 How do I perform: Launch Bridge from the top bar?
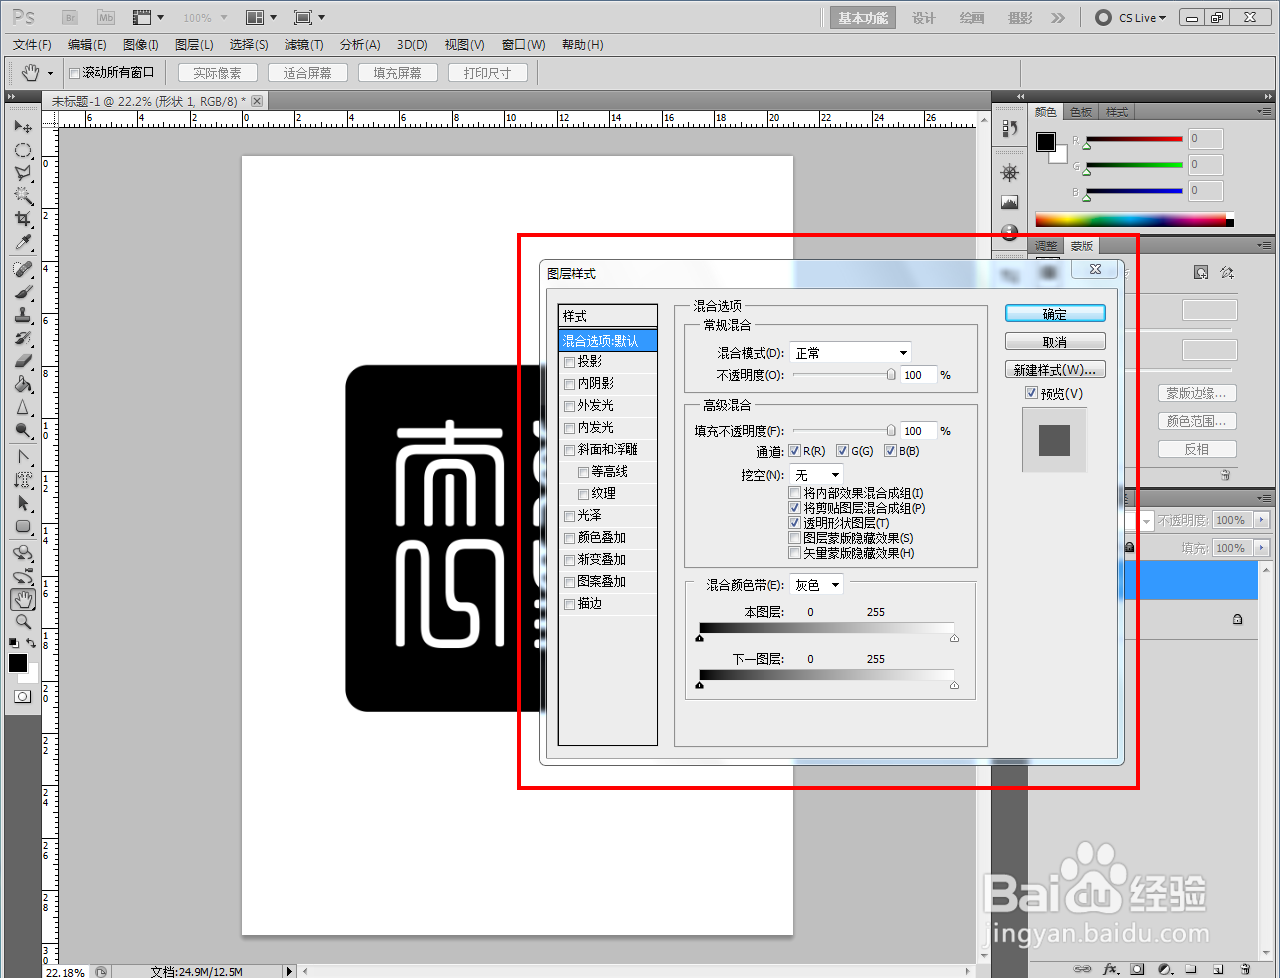coord(70,18)
